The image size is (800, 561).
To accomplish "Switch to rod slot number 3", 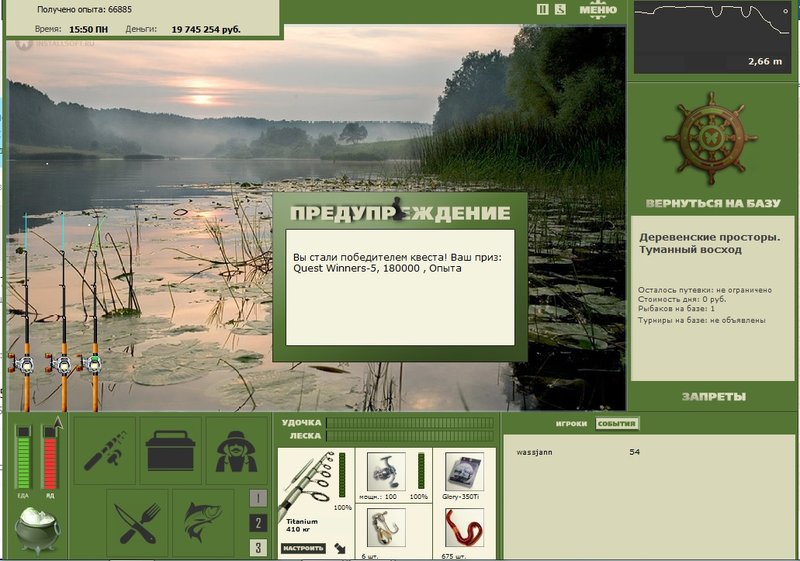I will [x=258, y=548].
